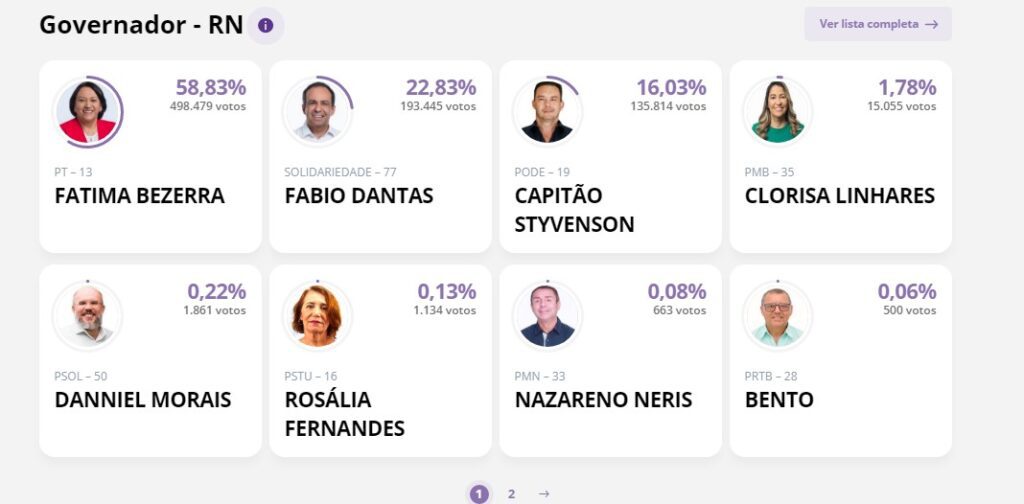
Task: Go to results page 2
Action: coord(511,494)
